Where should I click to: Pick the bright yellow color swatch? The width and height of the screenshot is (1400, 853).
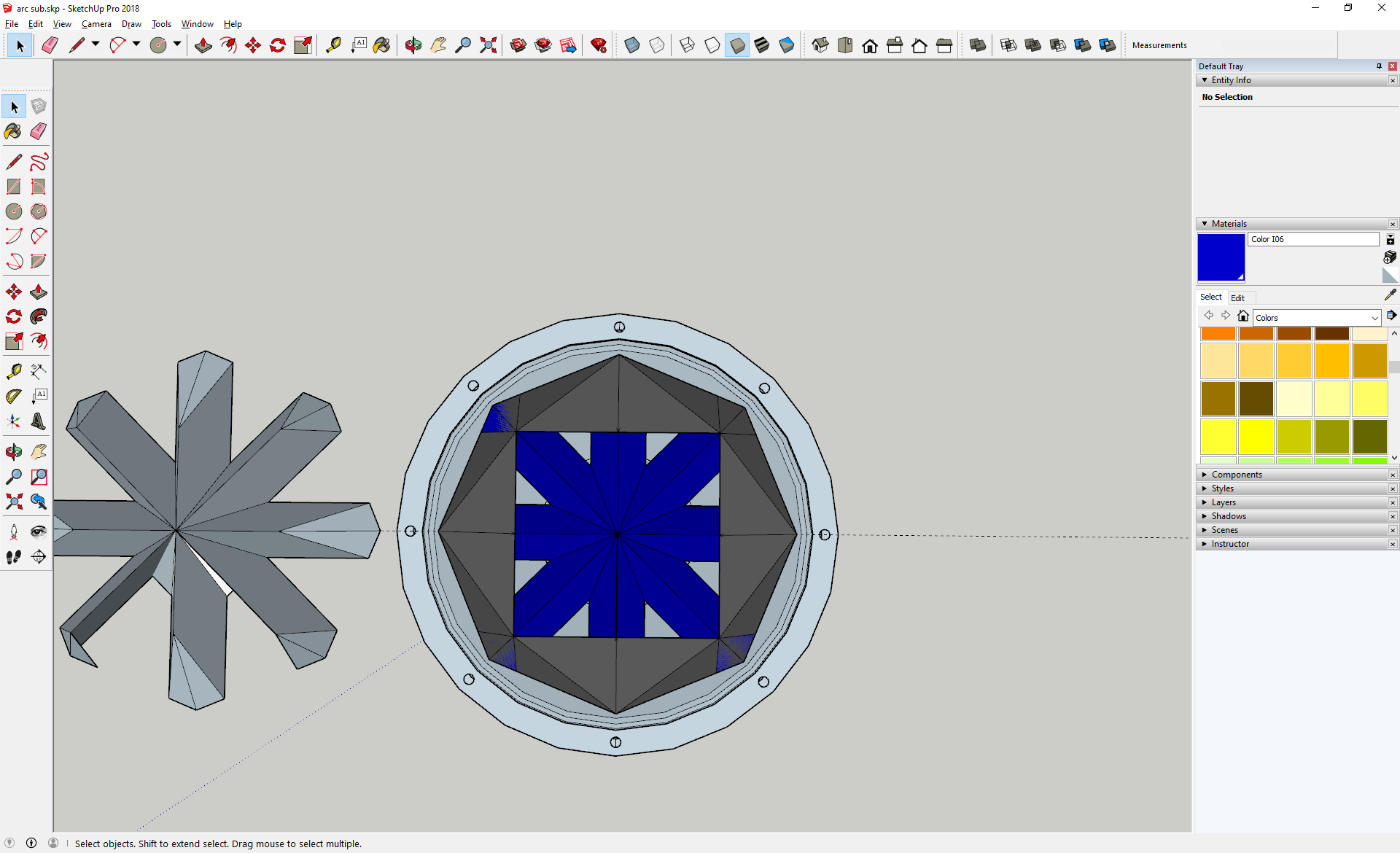(x=1256, y=436)
